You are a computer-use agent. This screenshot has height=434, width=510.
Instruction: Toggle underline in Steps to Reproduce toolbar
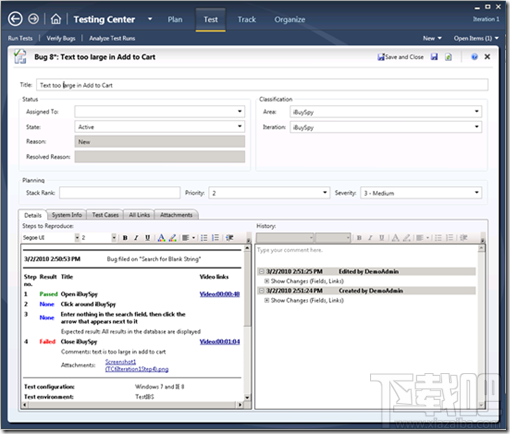coord(147,238)
